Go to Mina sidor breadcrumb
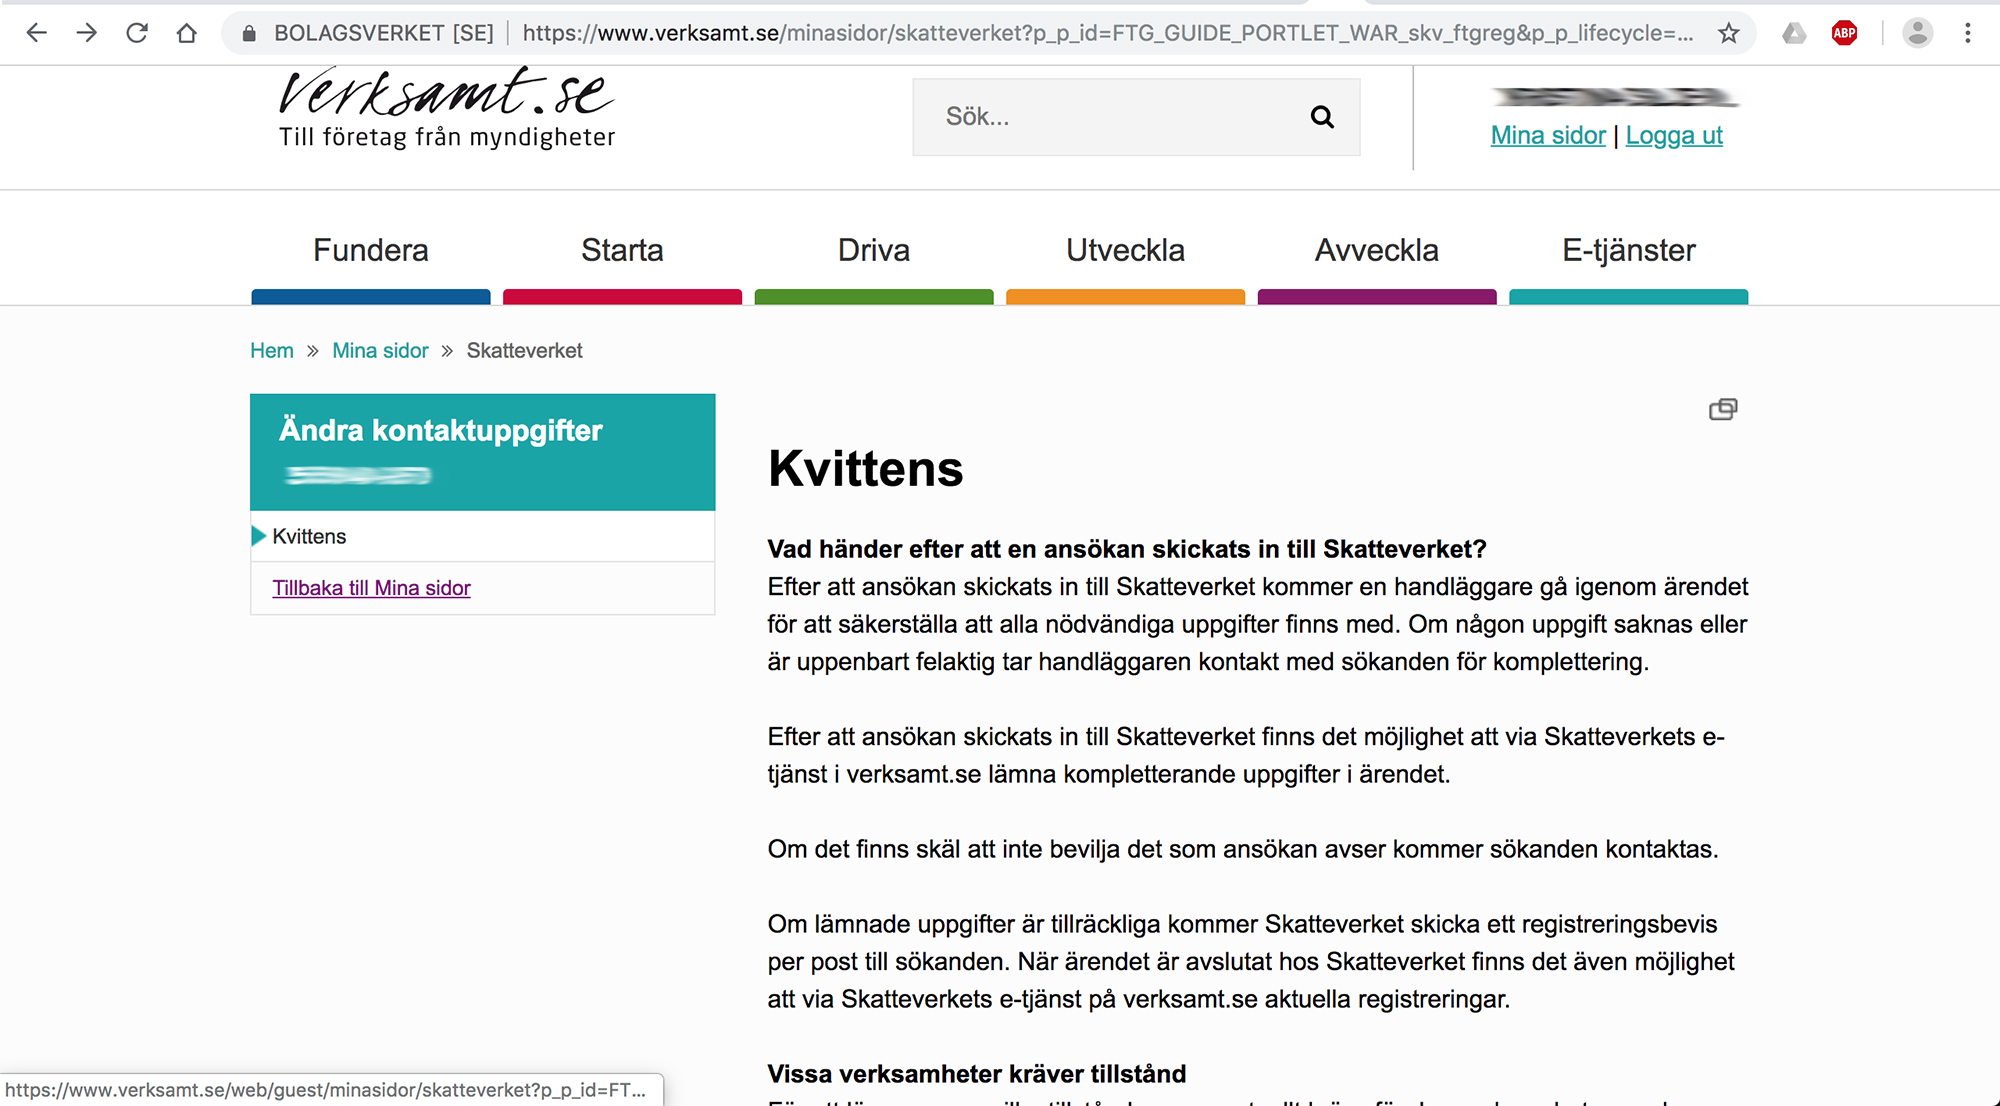Image resolution: width=2000 pixels, height=1106 pixels. tap(380, 351)
